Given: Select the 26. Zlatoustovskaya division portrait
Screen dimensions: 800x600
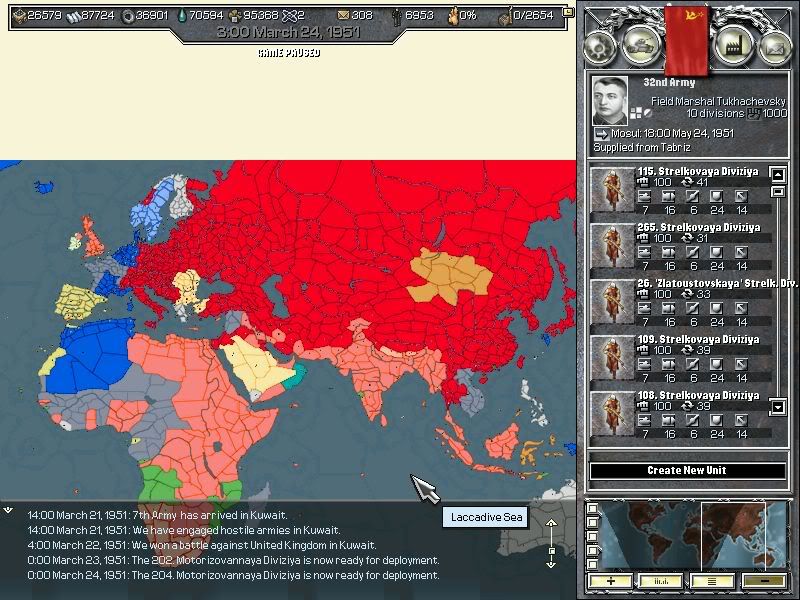Looking at the screenshot, I should click(x=612, y=302).
